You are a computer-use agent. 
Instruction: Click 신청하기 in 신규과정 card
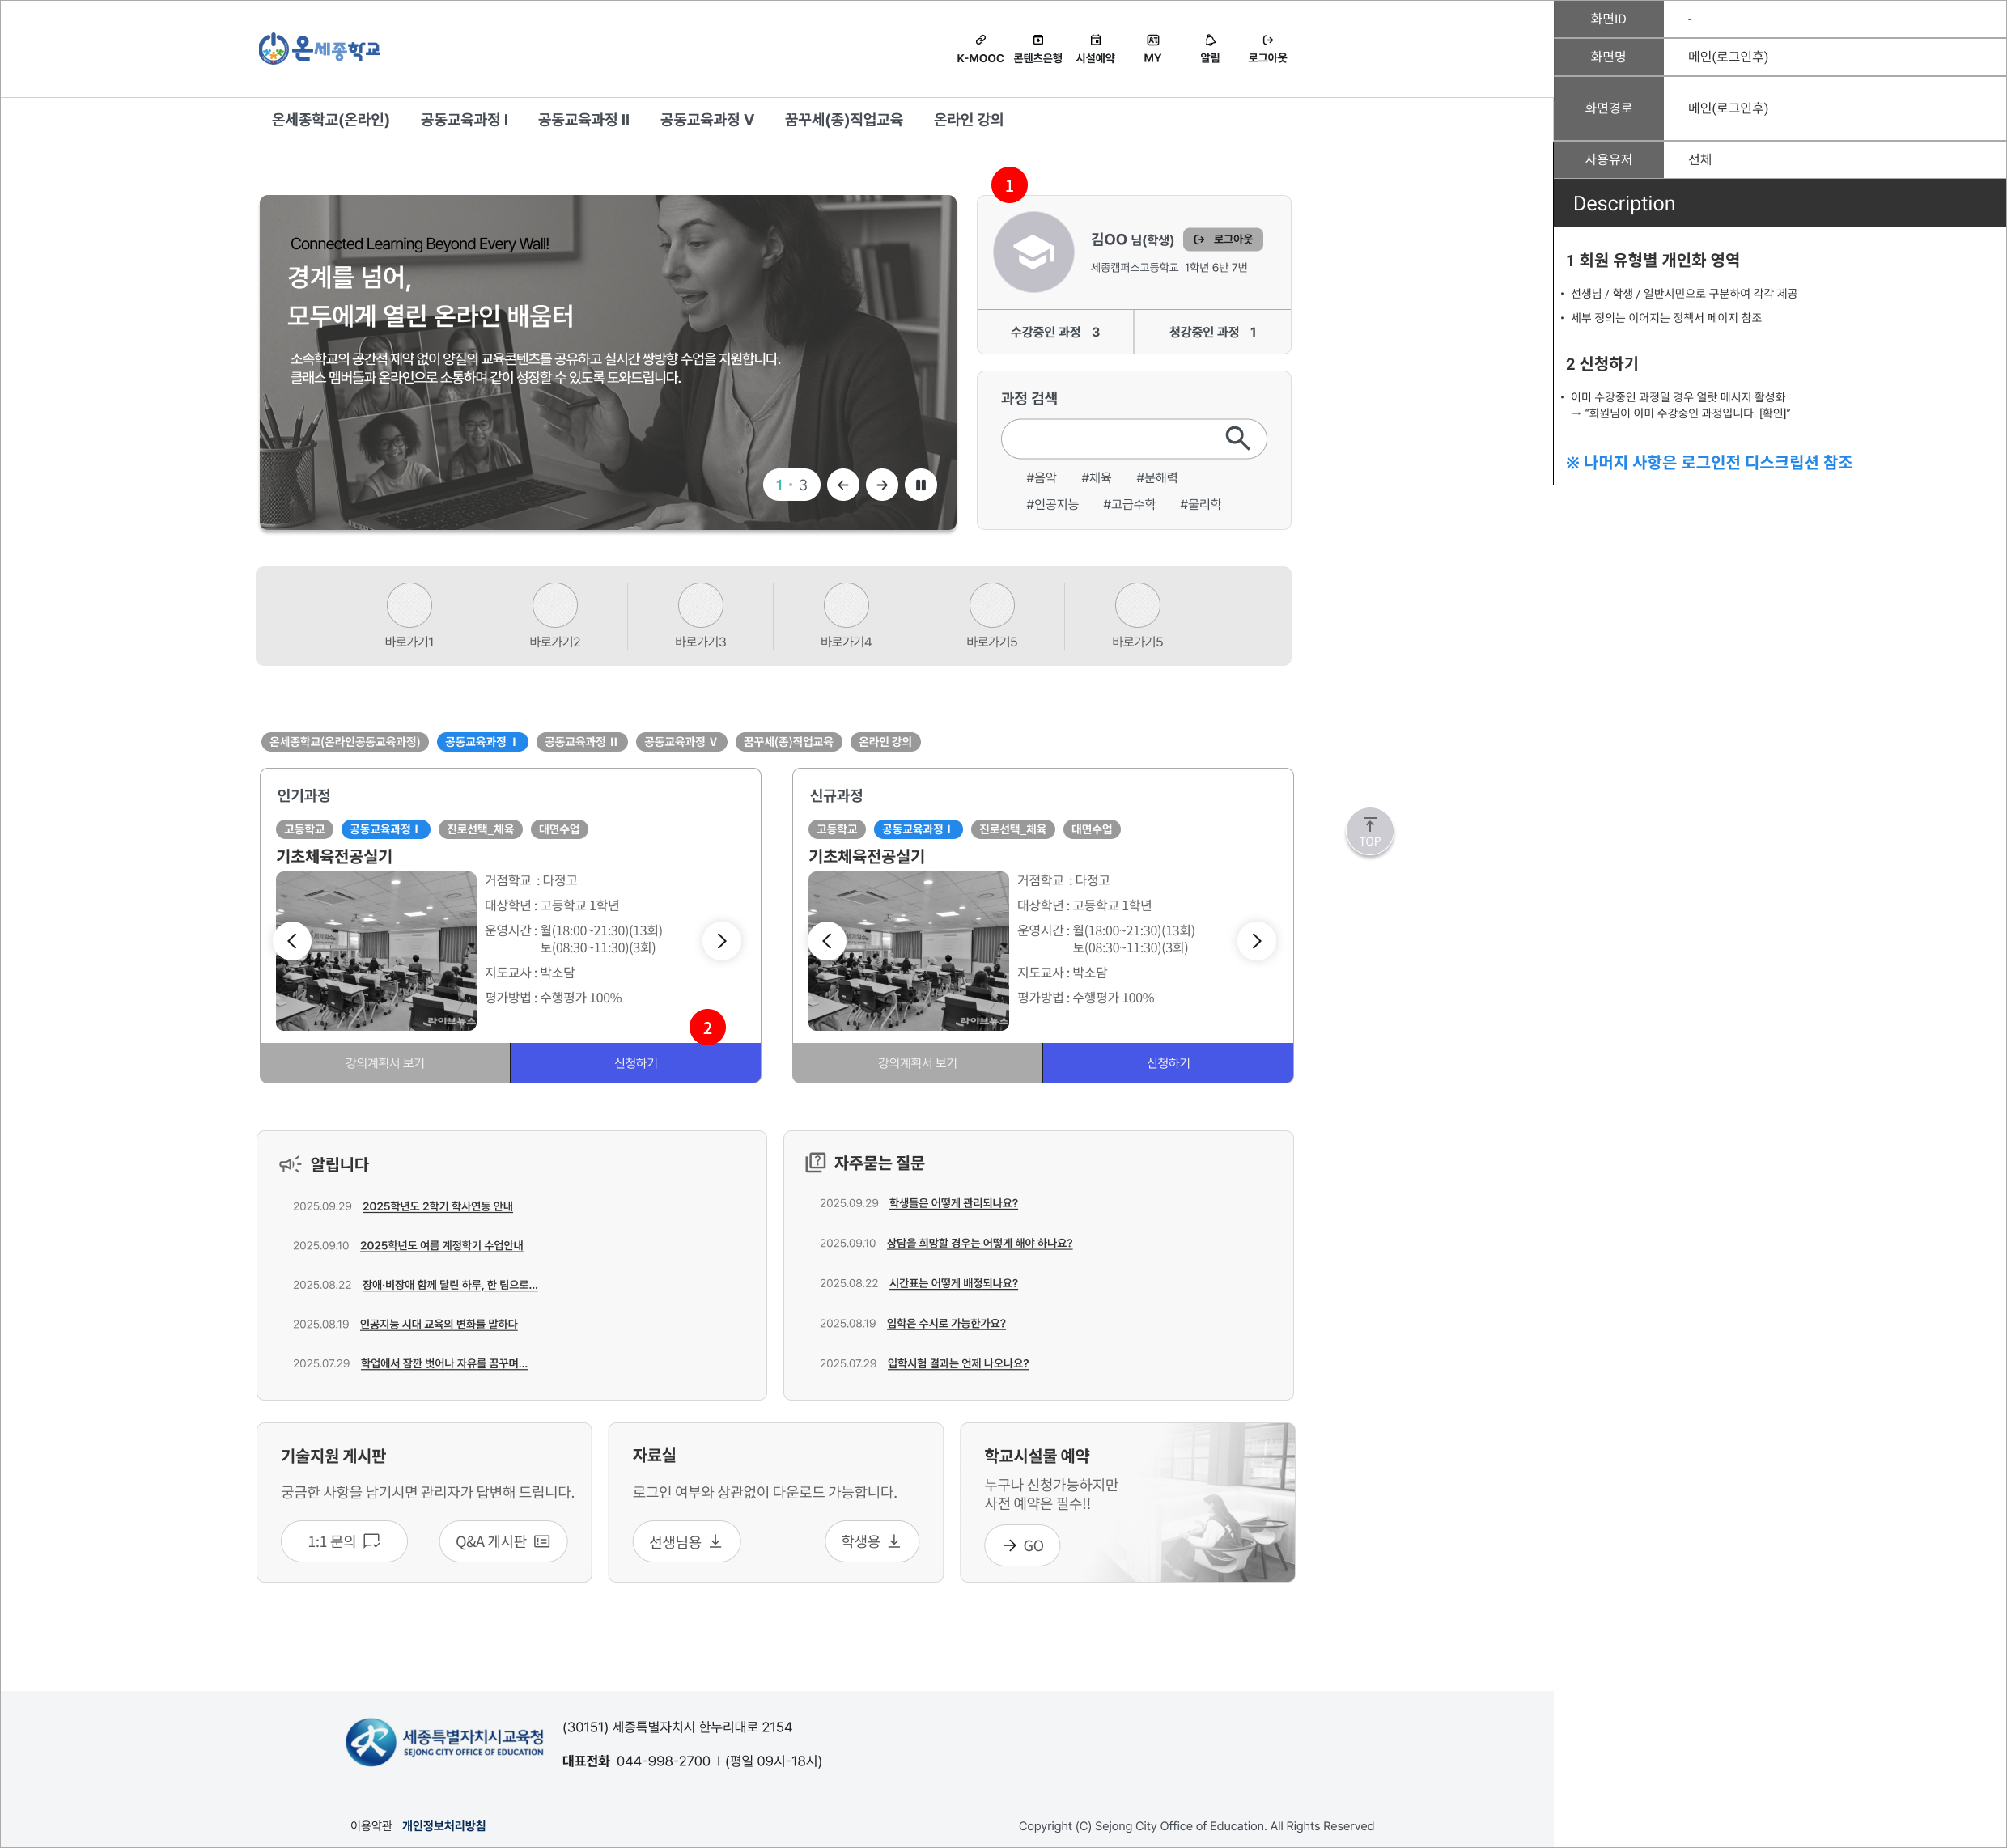point(1168,1063)
